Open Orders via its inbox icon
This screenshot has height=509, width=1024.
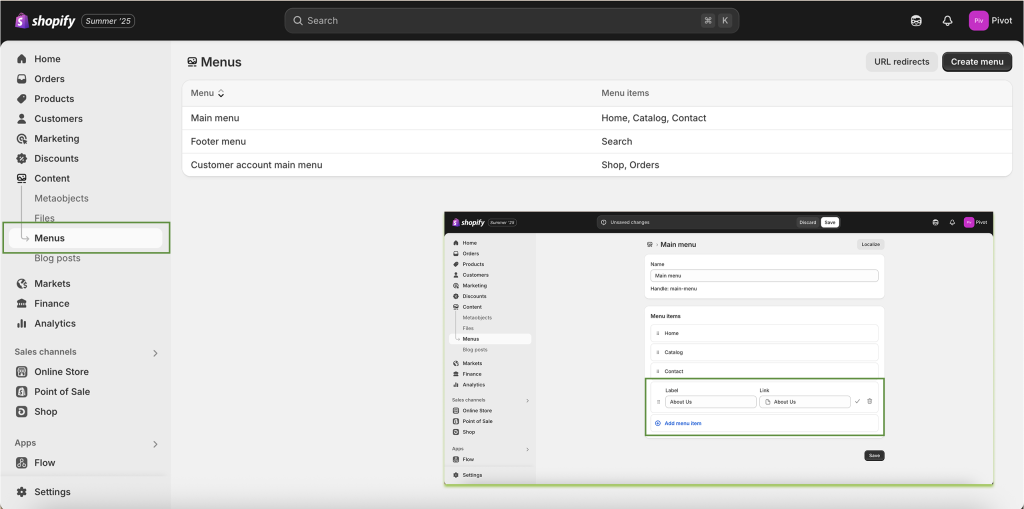22,79
